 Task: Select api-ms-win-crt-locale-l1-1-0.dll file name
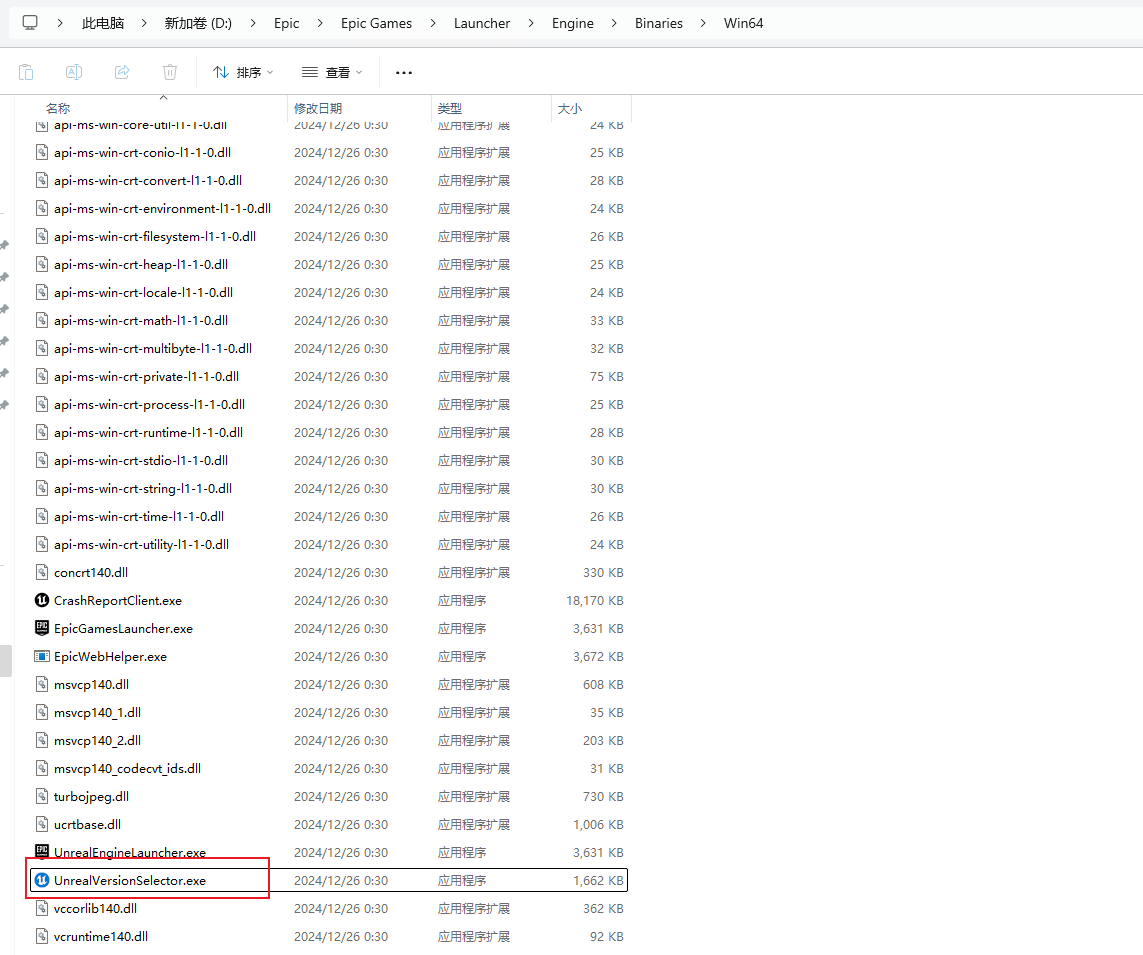click(144, 292)
